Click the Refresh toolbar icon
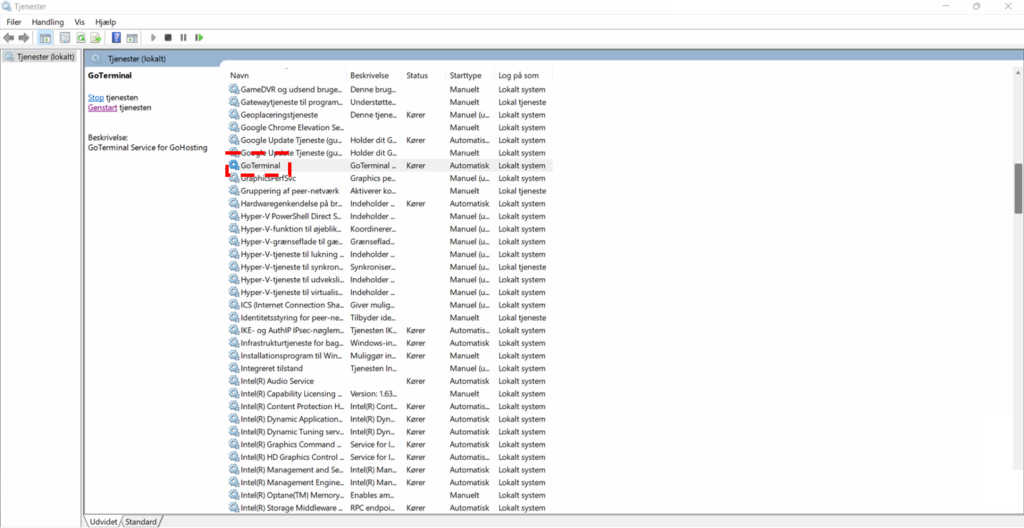The image size is (1024, 528). coord(81,38)
